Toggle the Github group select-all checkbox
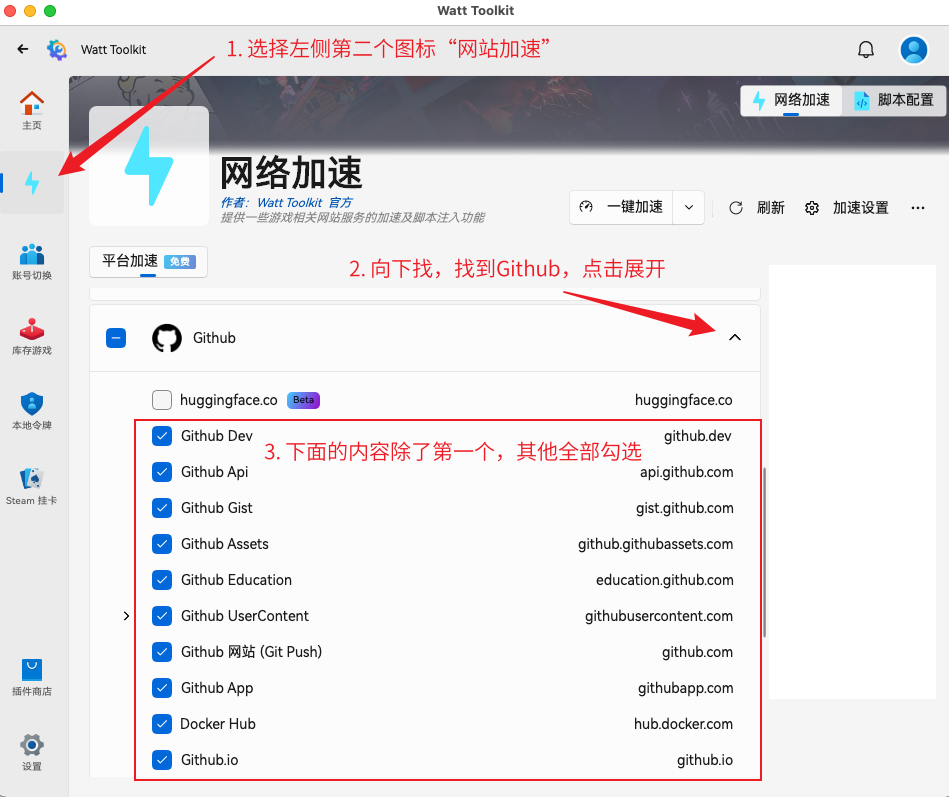 pyautogui.click(x=116, y=338)
